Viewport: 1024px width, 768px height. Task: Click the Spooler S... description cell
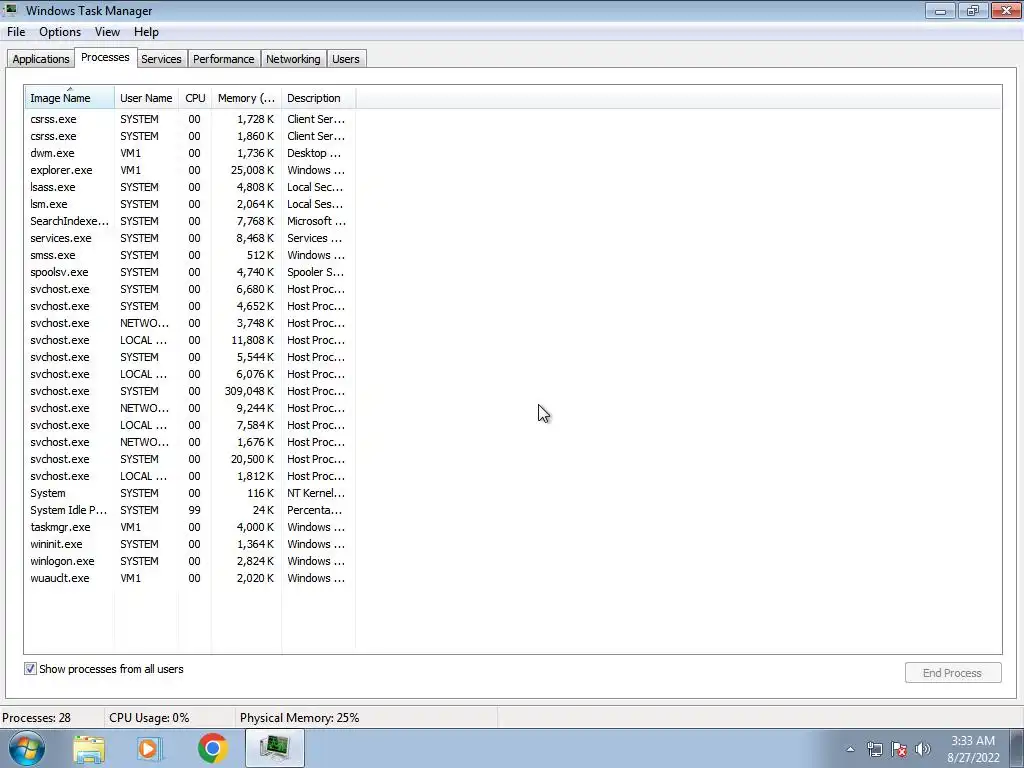[315, 272]
